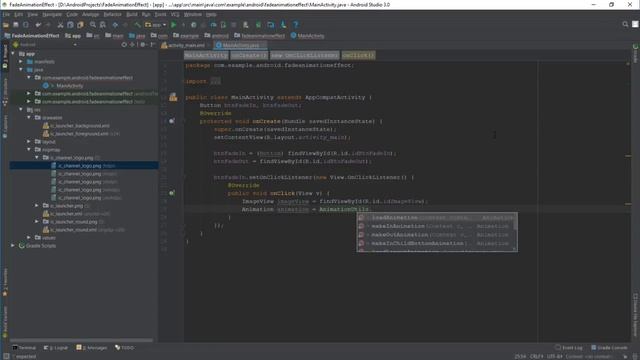
Task: Open the Navigate menu
Action: [x=52, y=14]
